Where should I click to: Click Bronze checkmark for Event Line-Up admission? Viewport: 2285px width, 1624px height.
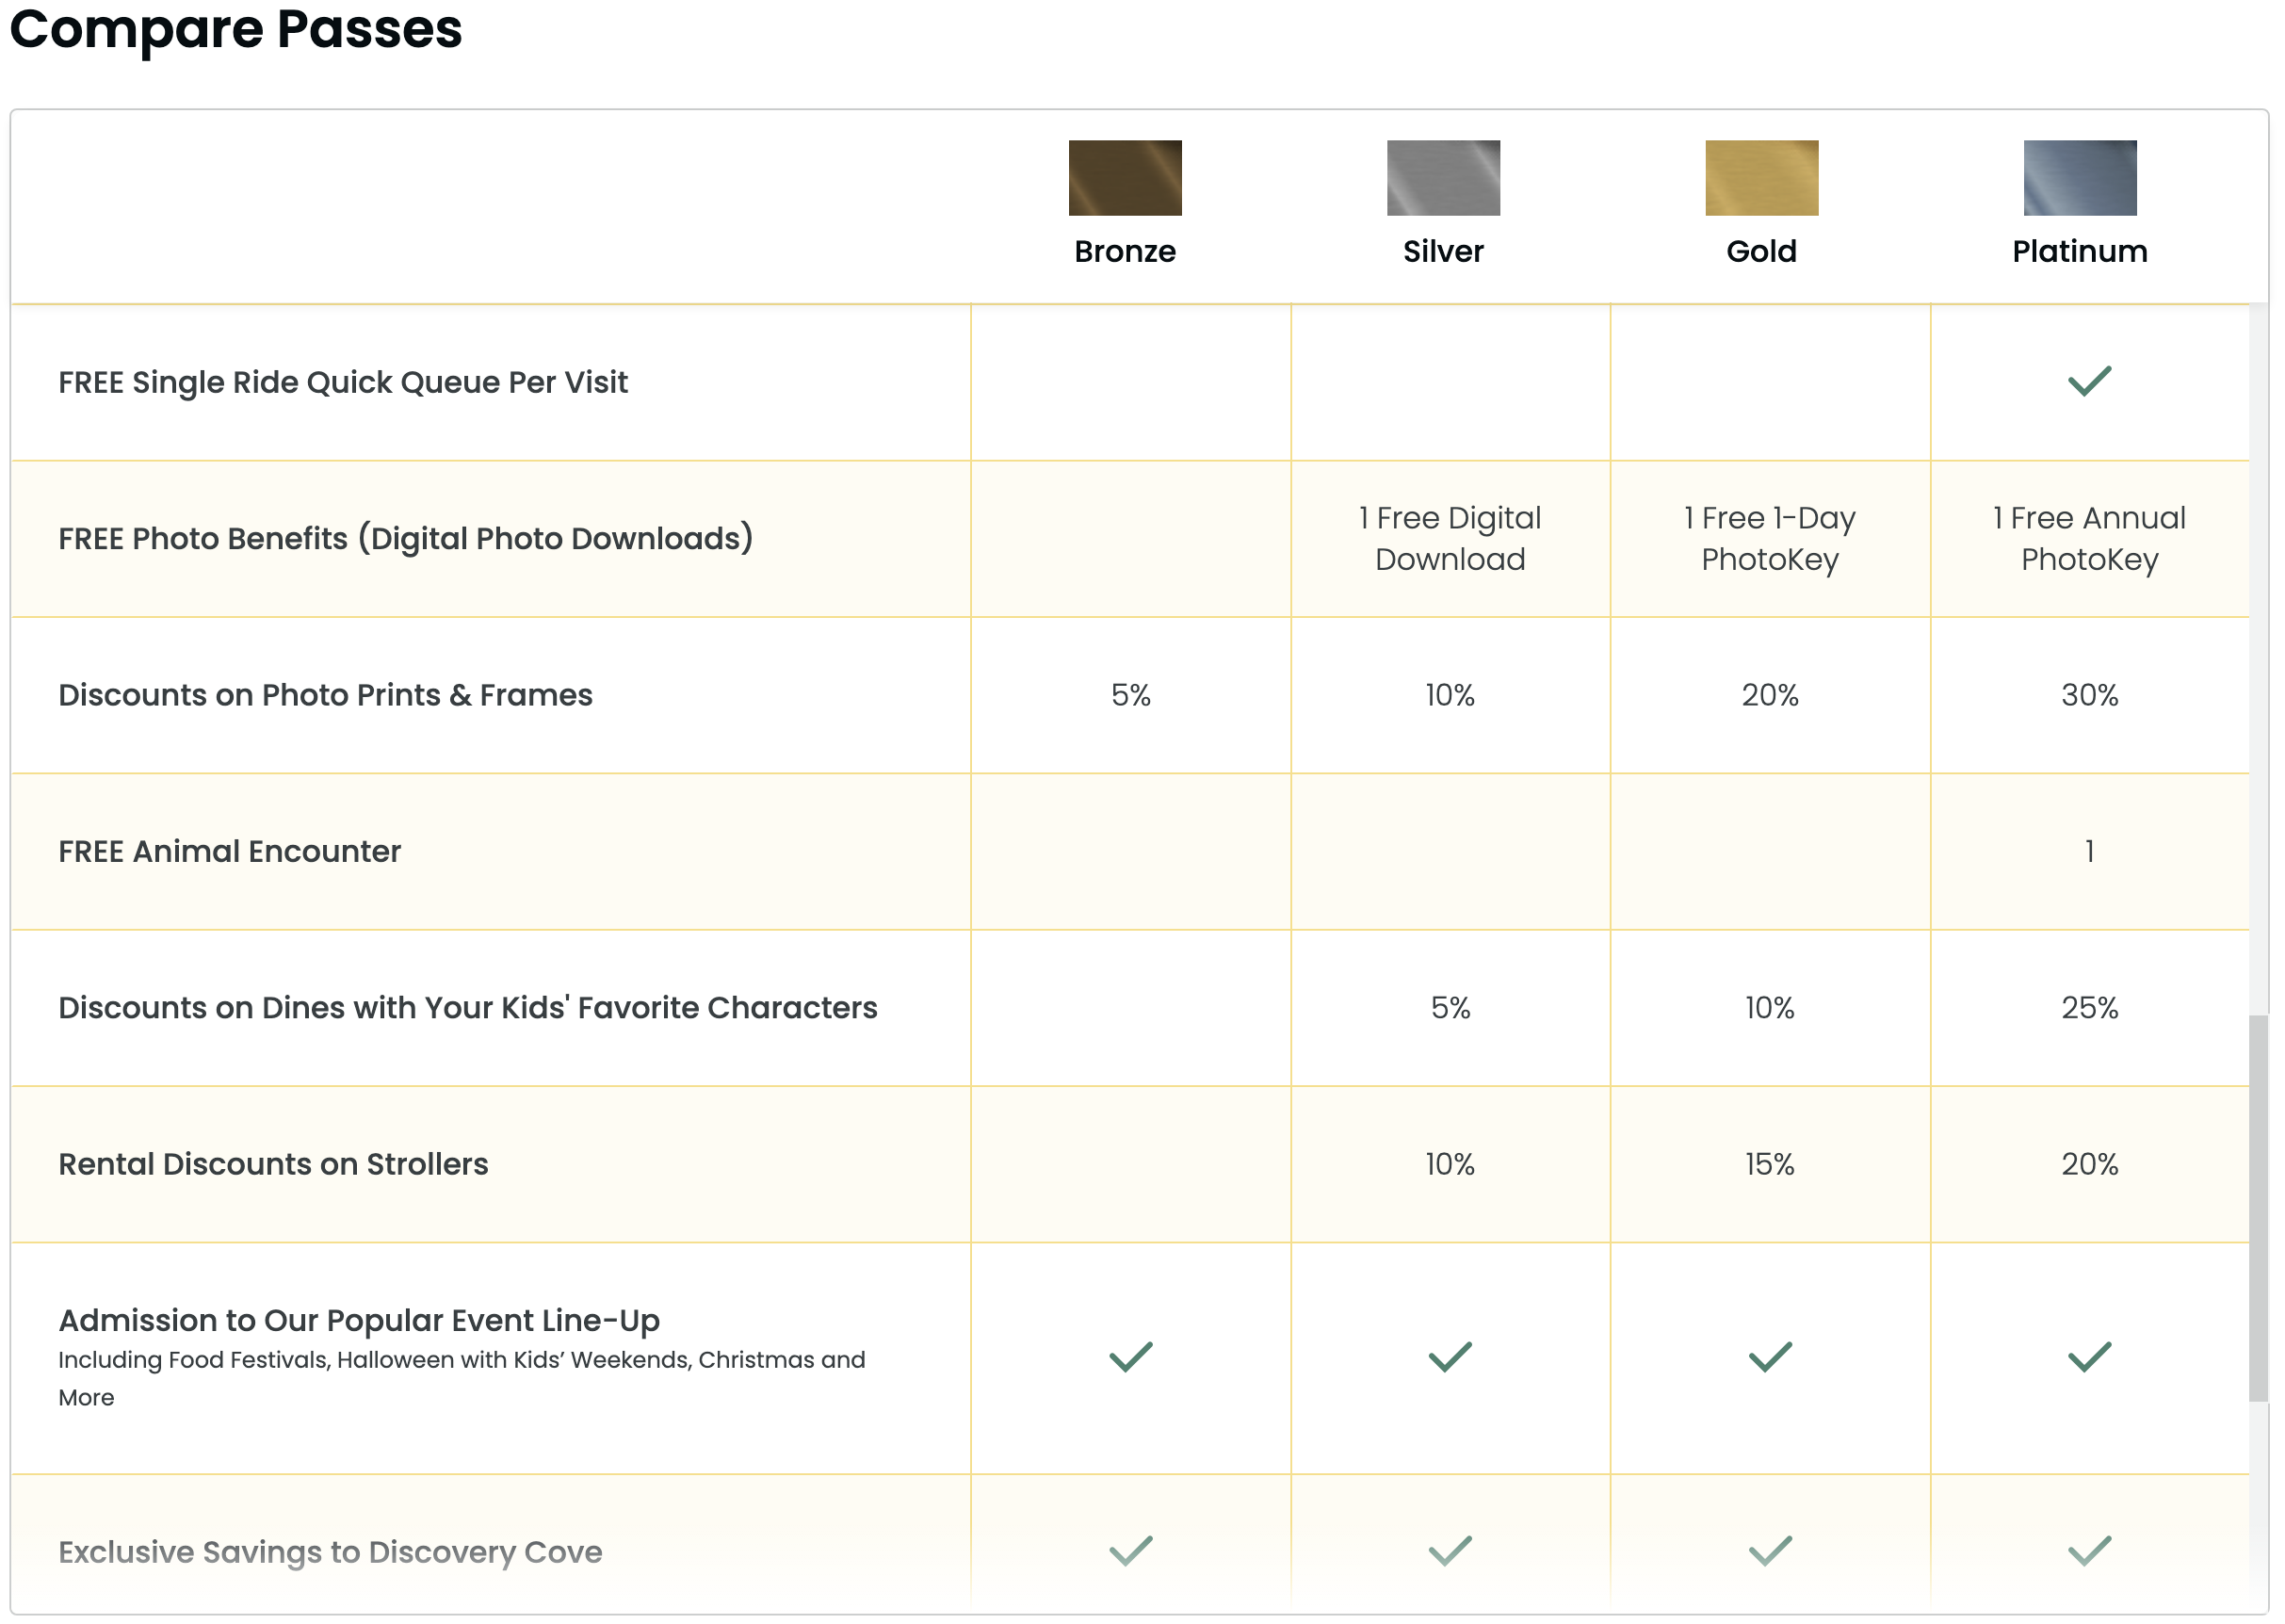(x=1131, y=1356)
